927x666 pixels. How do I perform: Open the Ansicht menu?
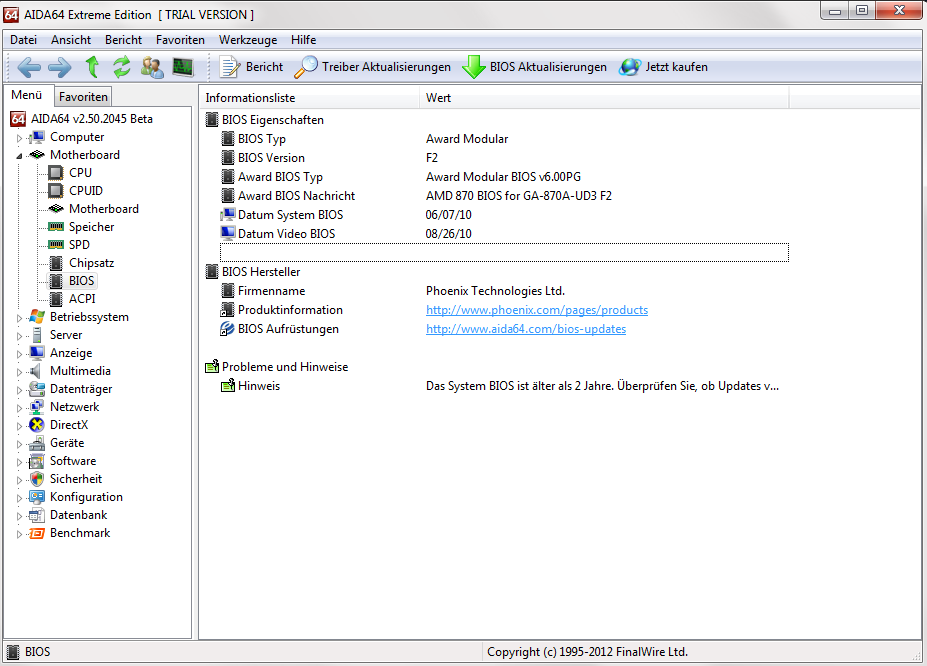[71, 40]
